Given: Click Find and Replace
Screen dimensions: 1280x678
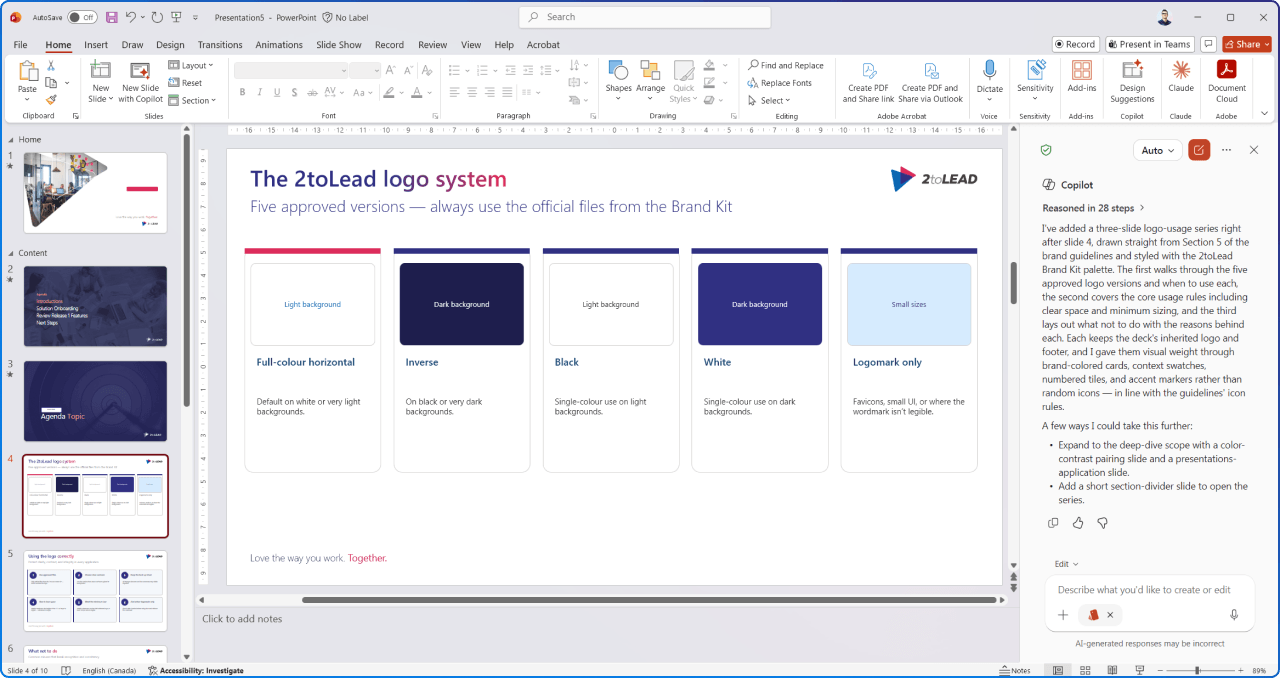Looking at the screenshot, I should click(x=785, y=65).
